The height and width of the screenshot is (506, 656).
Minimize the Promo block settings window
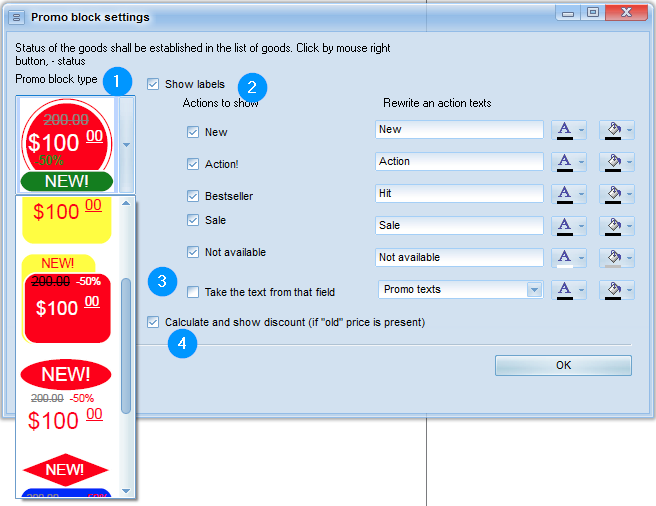pyautogui.click(x=568, y=13)
